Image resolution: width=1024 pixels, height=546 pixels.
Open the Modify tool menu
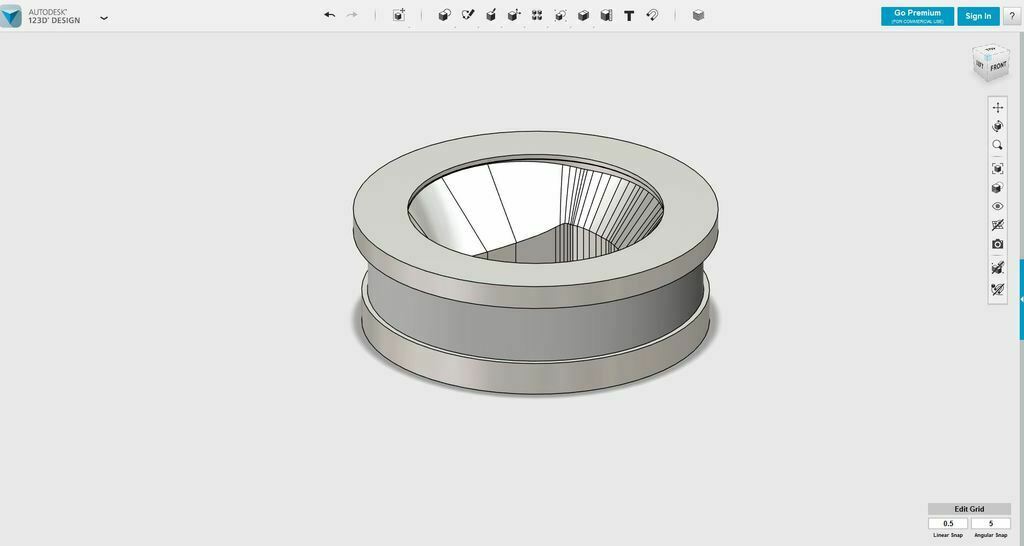tap(514, 15)
